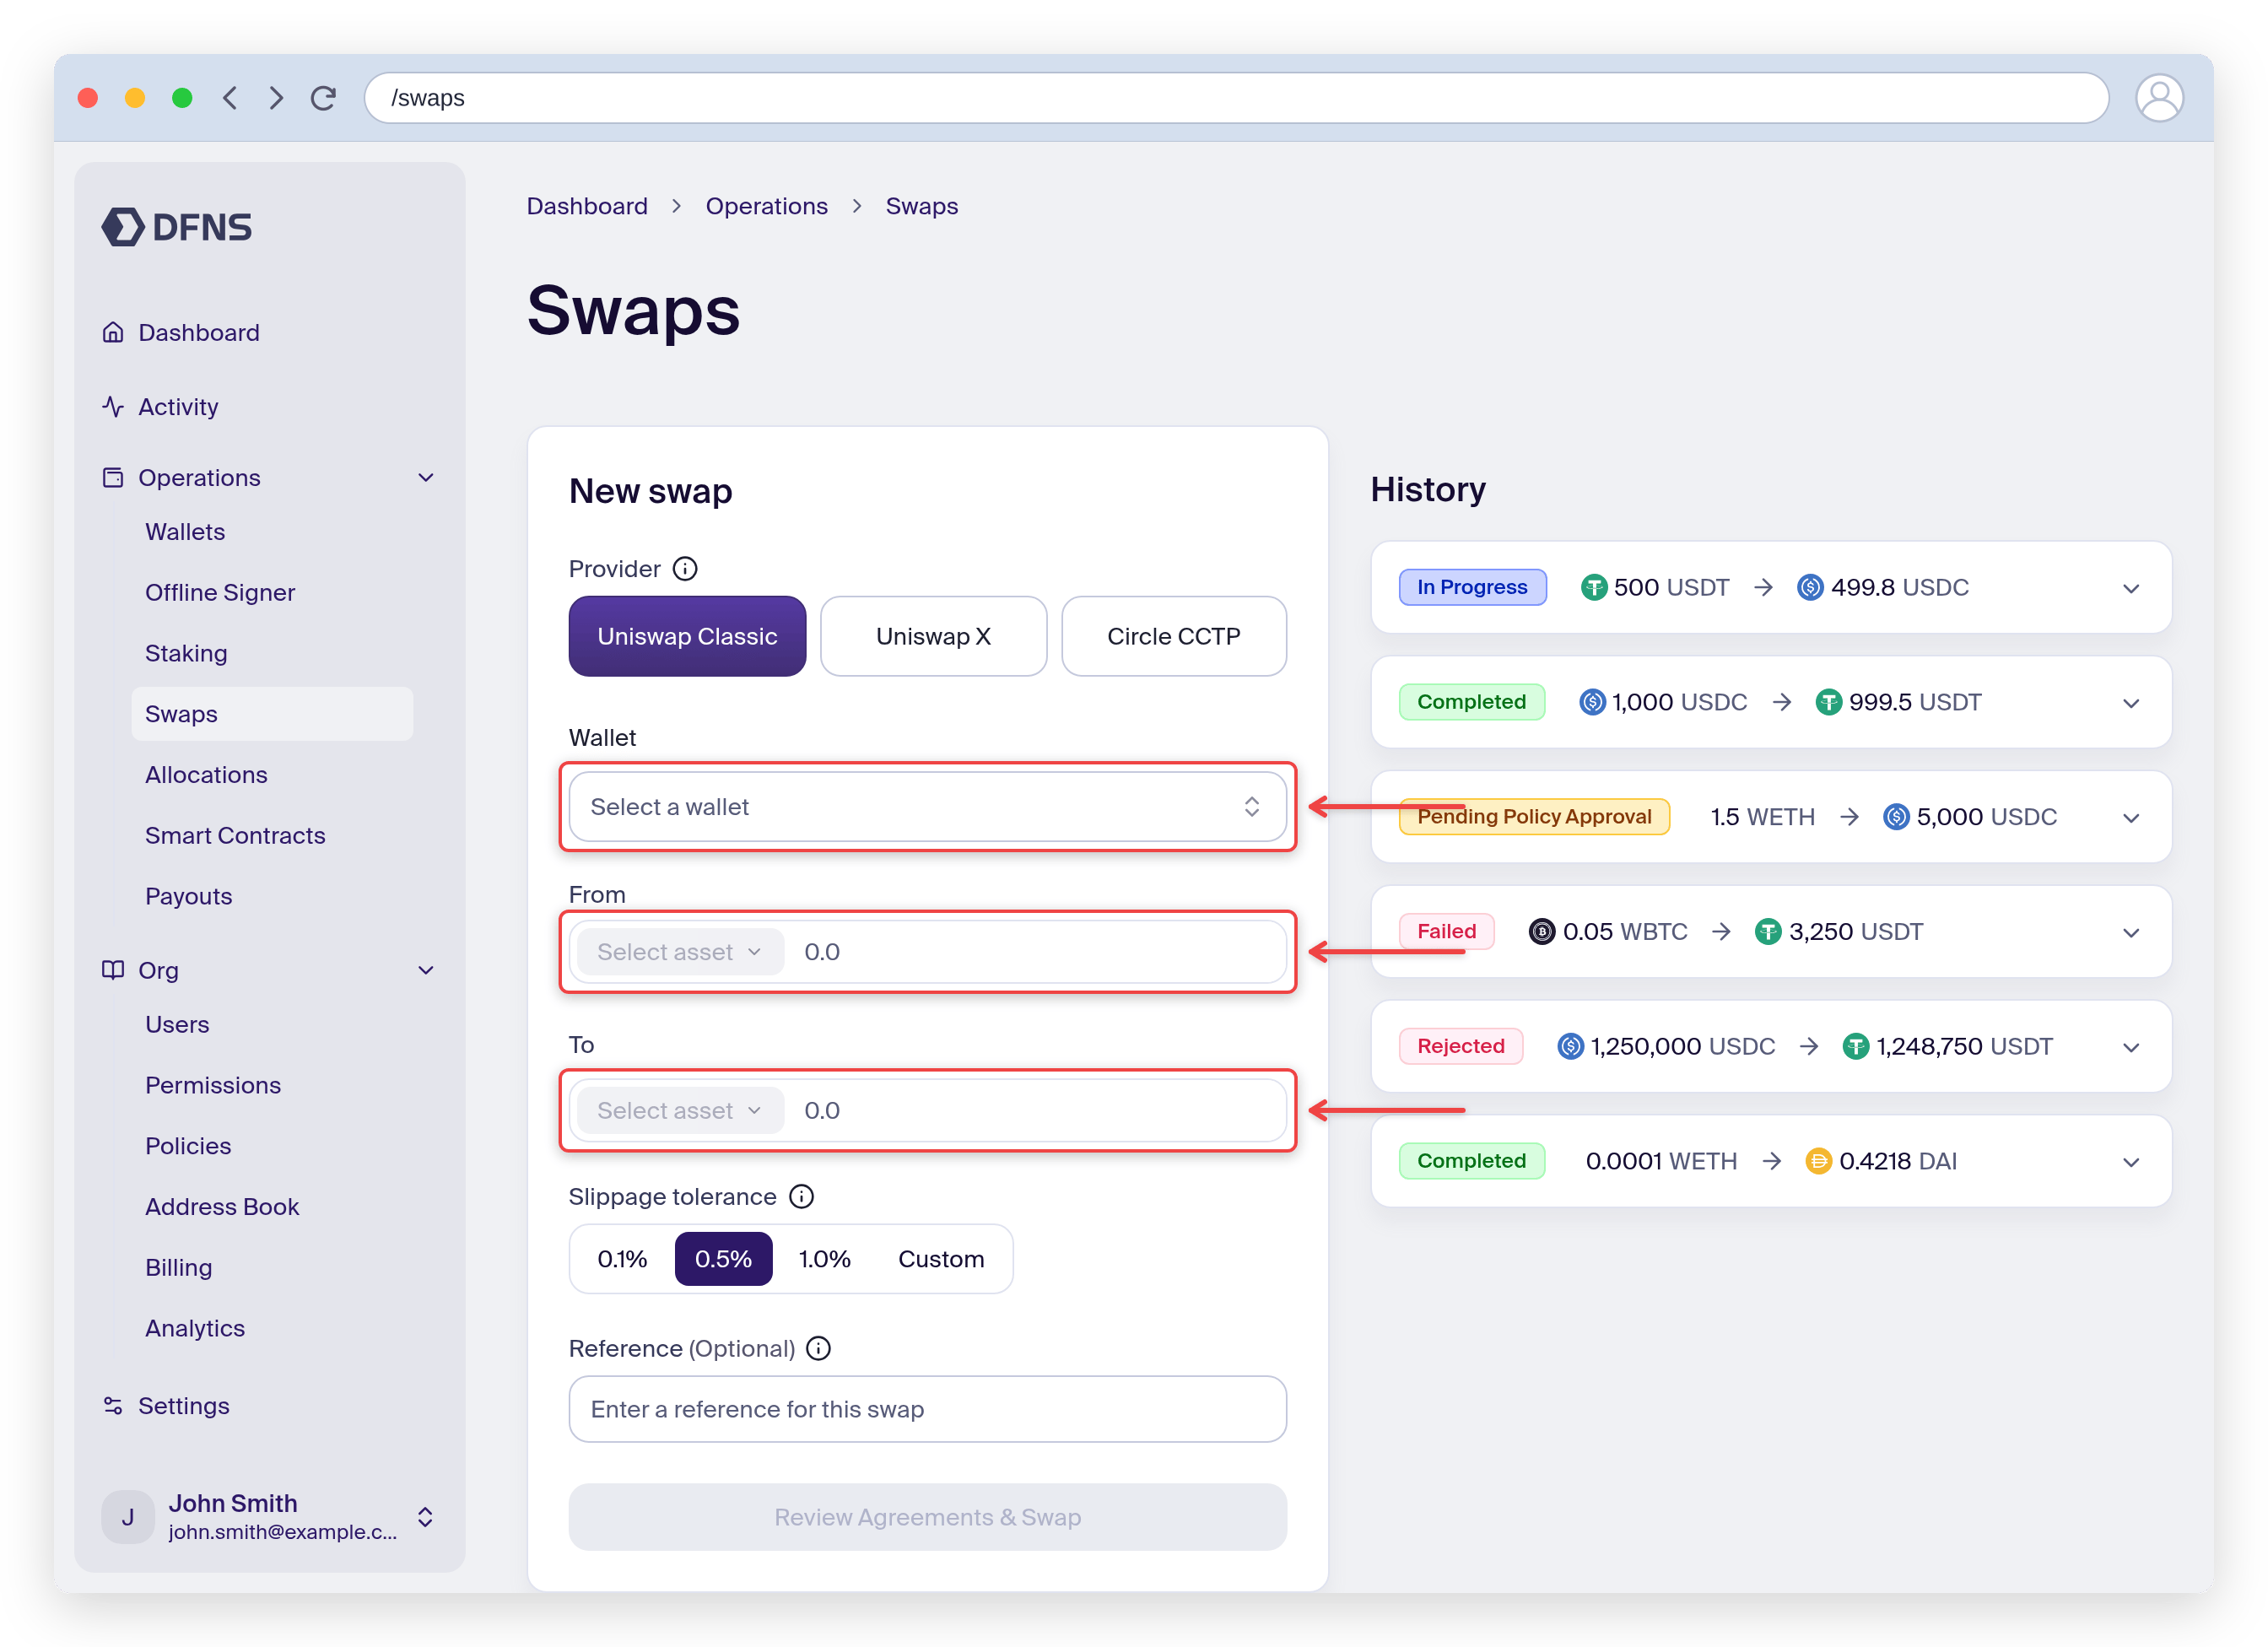Collapse the Org sidebar section chevron
Viewport: 2268px width, 1647px height.
(426, 970)
